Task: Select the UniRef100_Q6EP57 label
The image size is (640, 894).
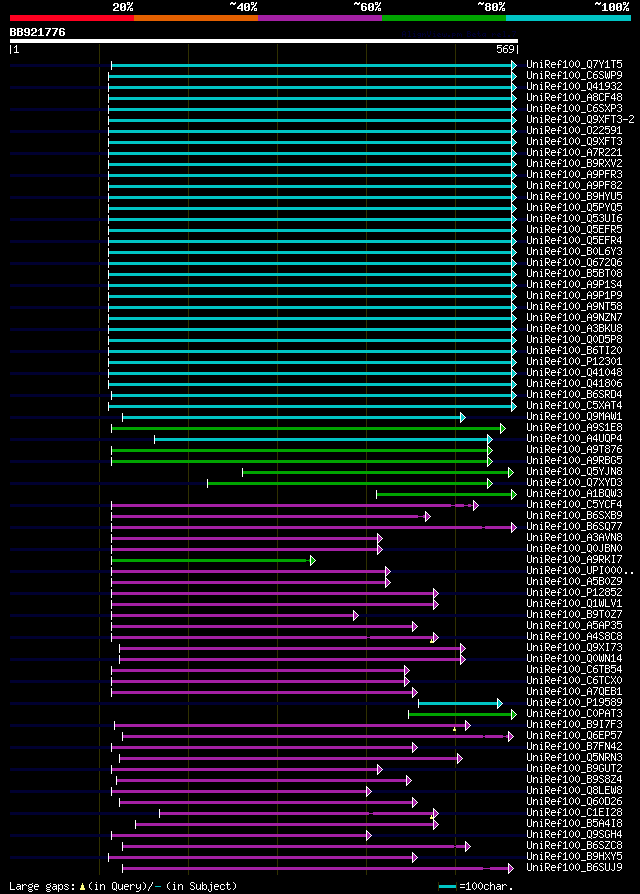Action: [x=574, y=736]
